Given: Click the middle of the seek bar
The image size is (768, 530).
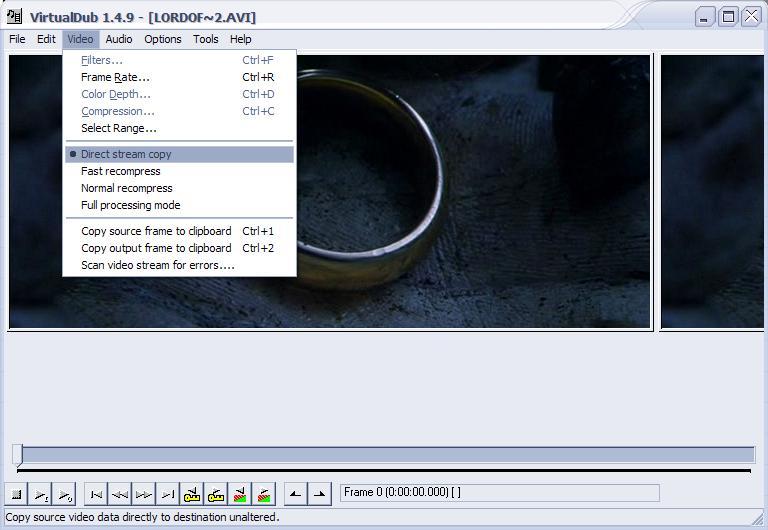Looking at the screenshot, I should tap(384, 455).
